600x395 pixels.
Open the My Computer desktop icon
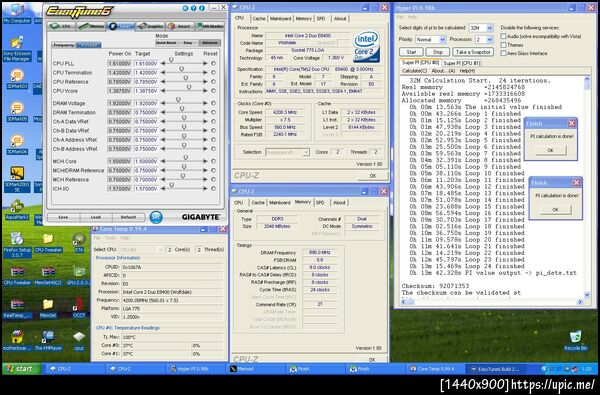(x=17, y=13)
